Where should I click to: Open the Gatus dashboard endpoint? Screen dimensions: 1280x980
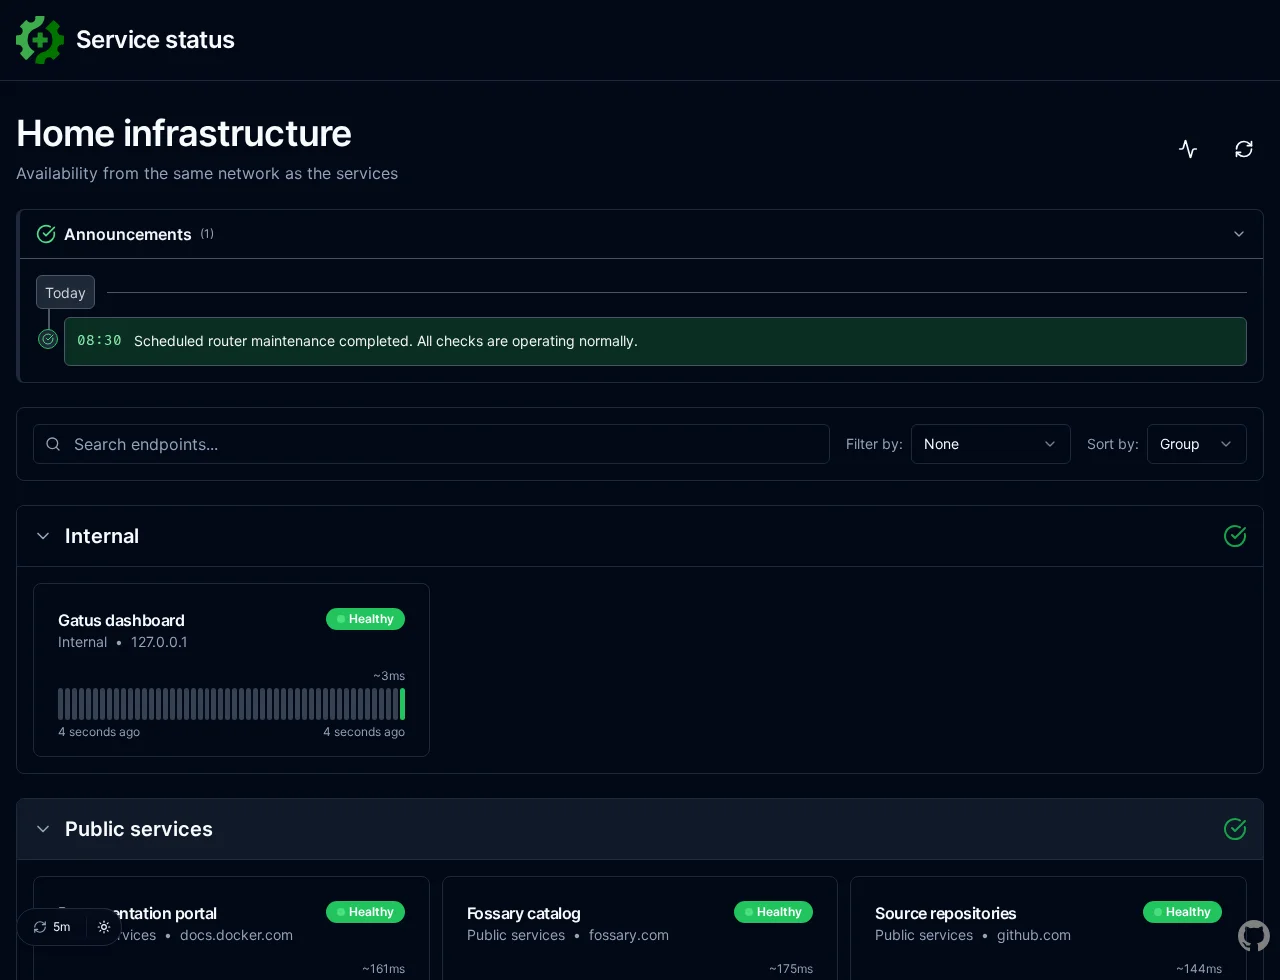pyautogui.click(x=121, y=620)
